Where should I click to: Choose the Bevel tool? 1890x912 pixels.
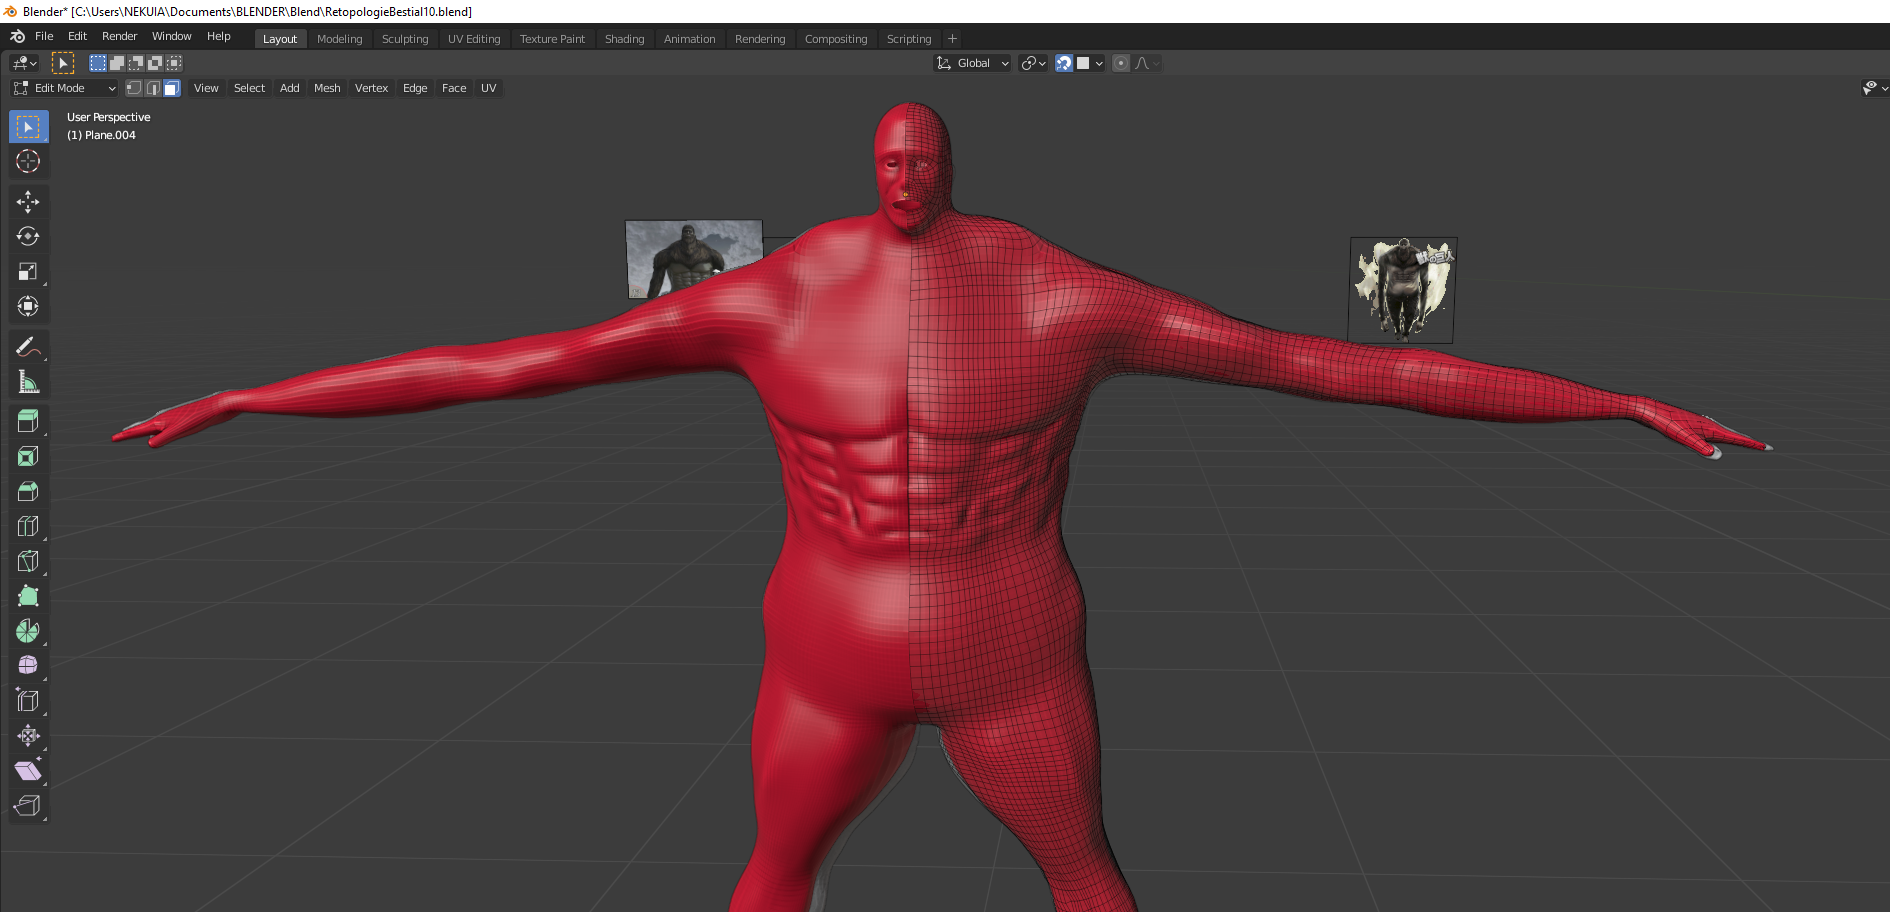[x=28, y=491]
